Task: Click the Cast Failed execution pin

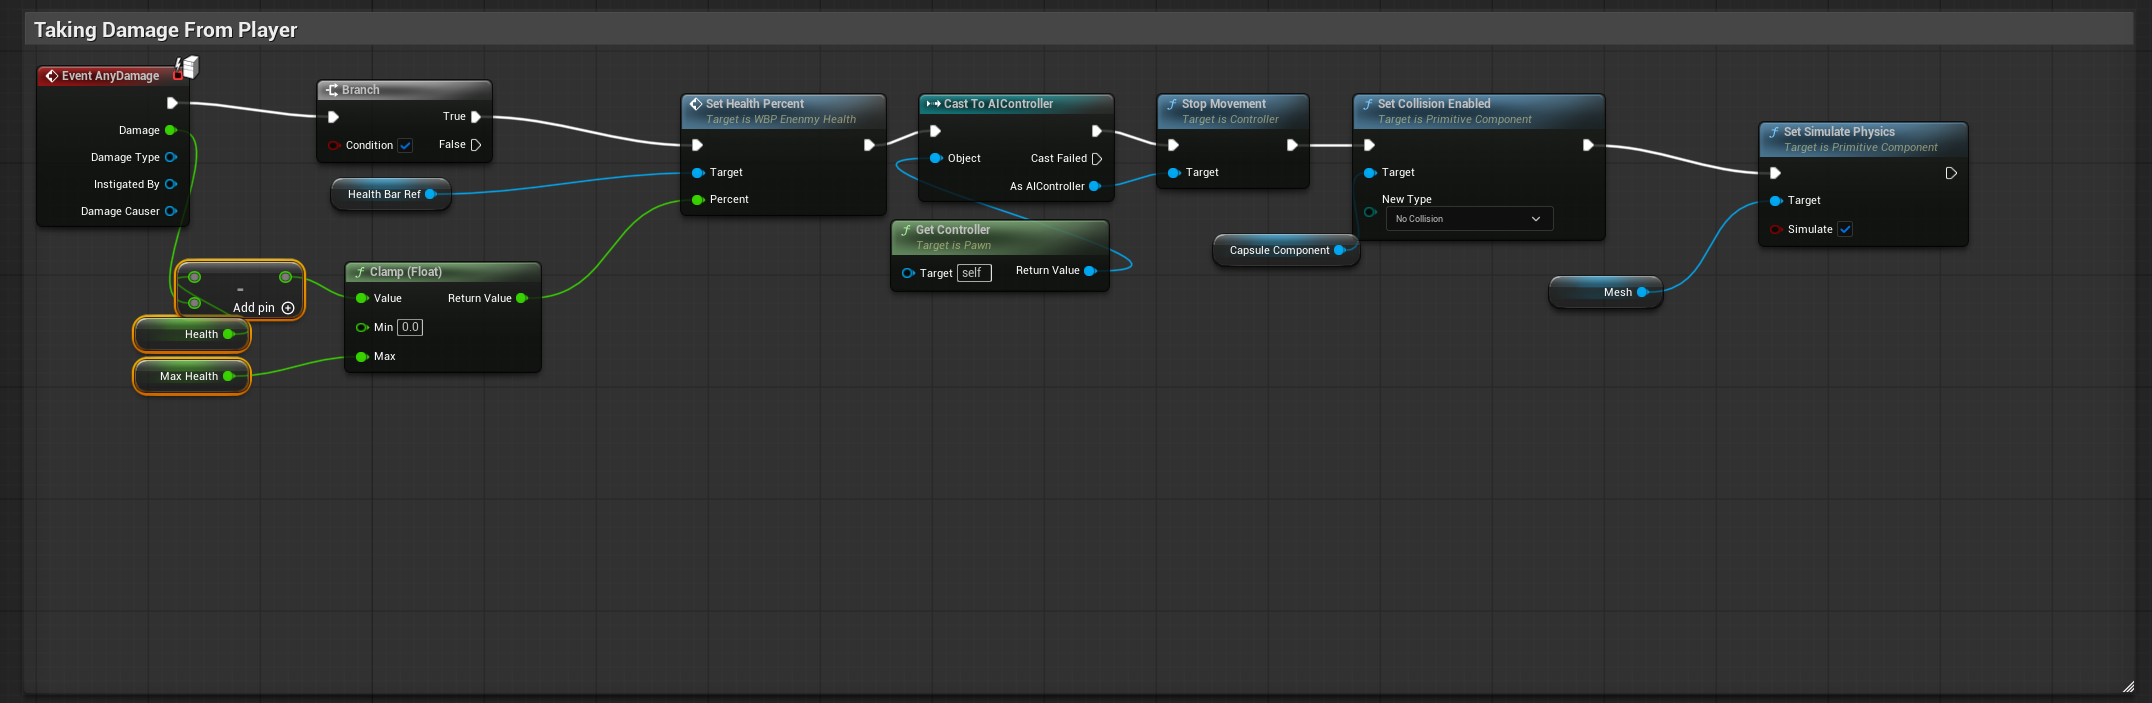Action: point(1097,158)
